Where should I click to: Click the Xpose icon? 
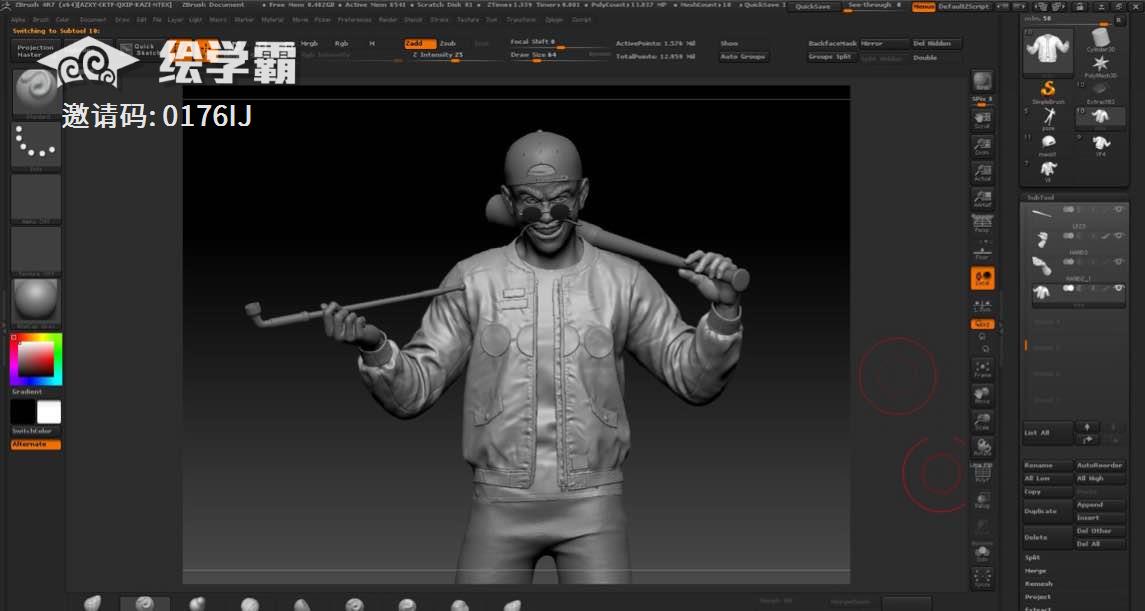982,578
